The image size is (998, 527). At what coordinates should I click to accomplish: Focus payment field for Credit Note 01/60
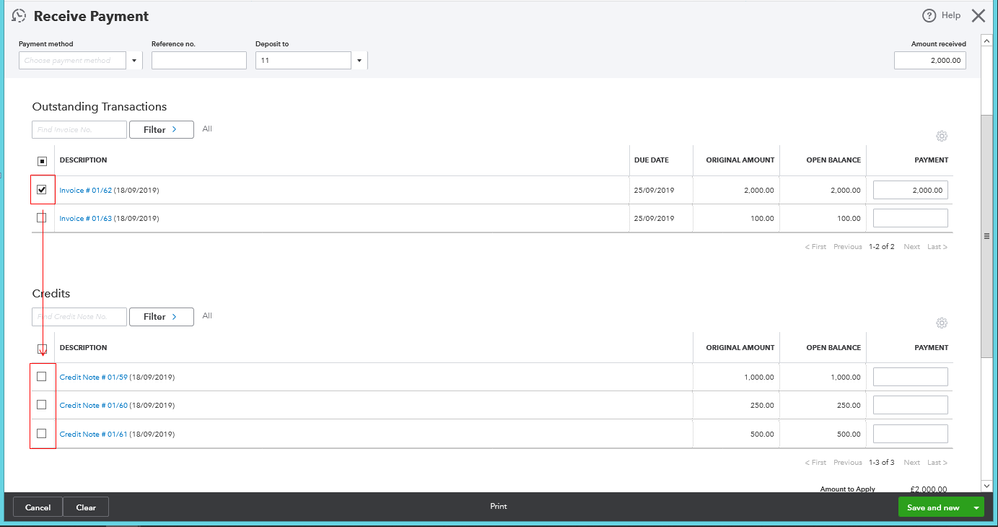pyautogui.click(x=910, y=405)
